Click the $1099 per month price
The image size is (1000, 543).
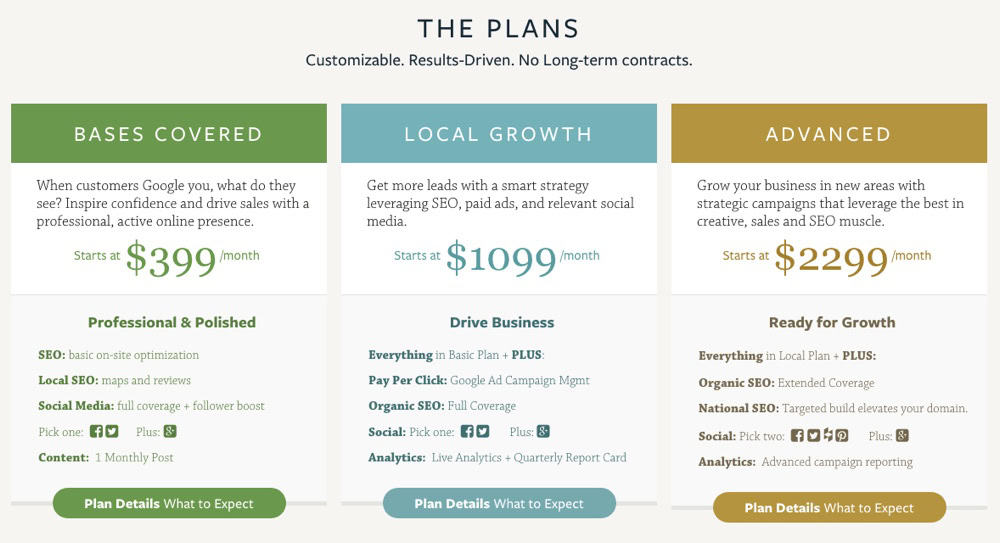click(x=497, y=258)
